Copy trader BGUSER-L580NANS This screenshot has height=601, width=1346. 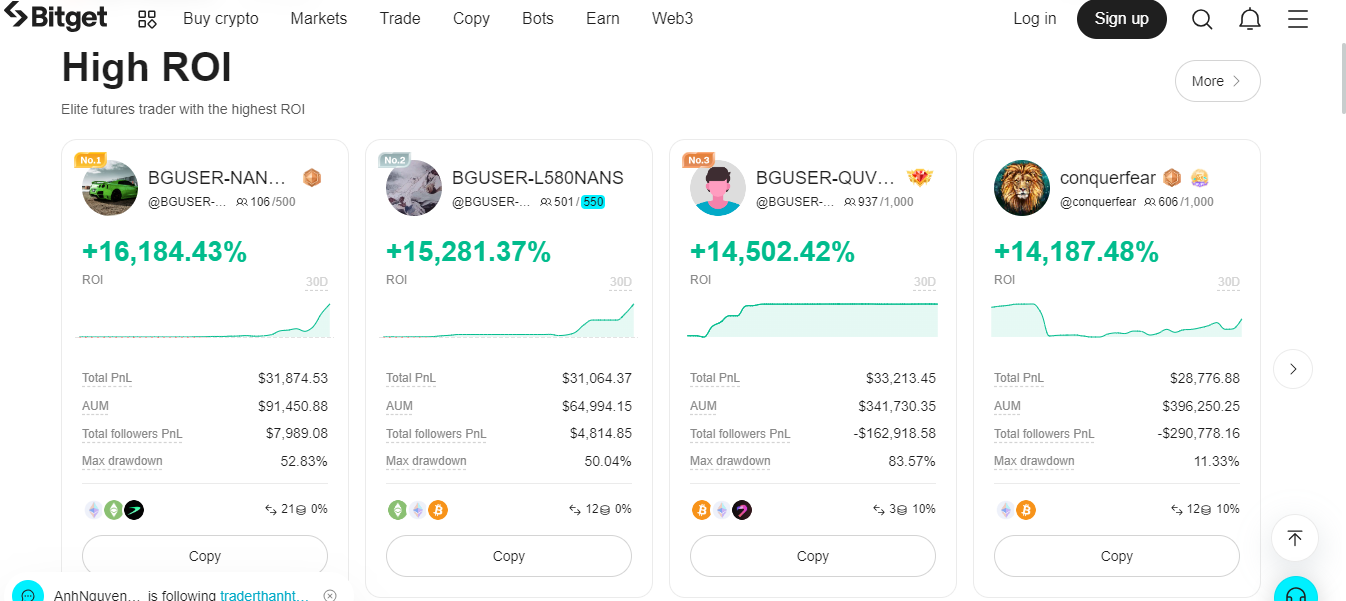tap(509, 556)
